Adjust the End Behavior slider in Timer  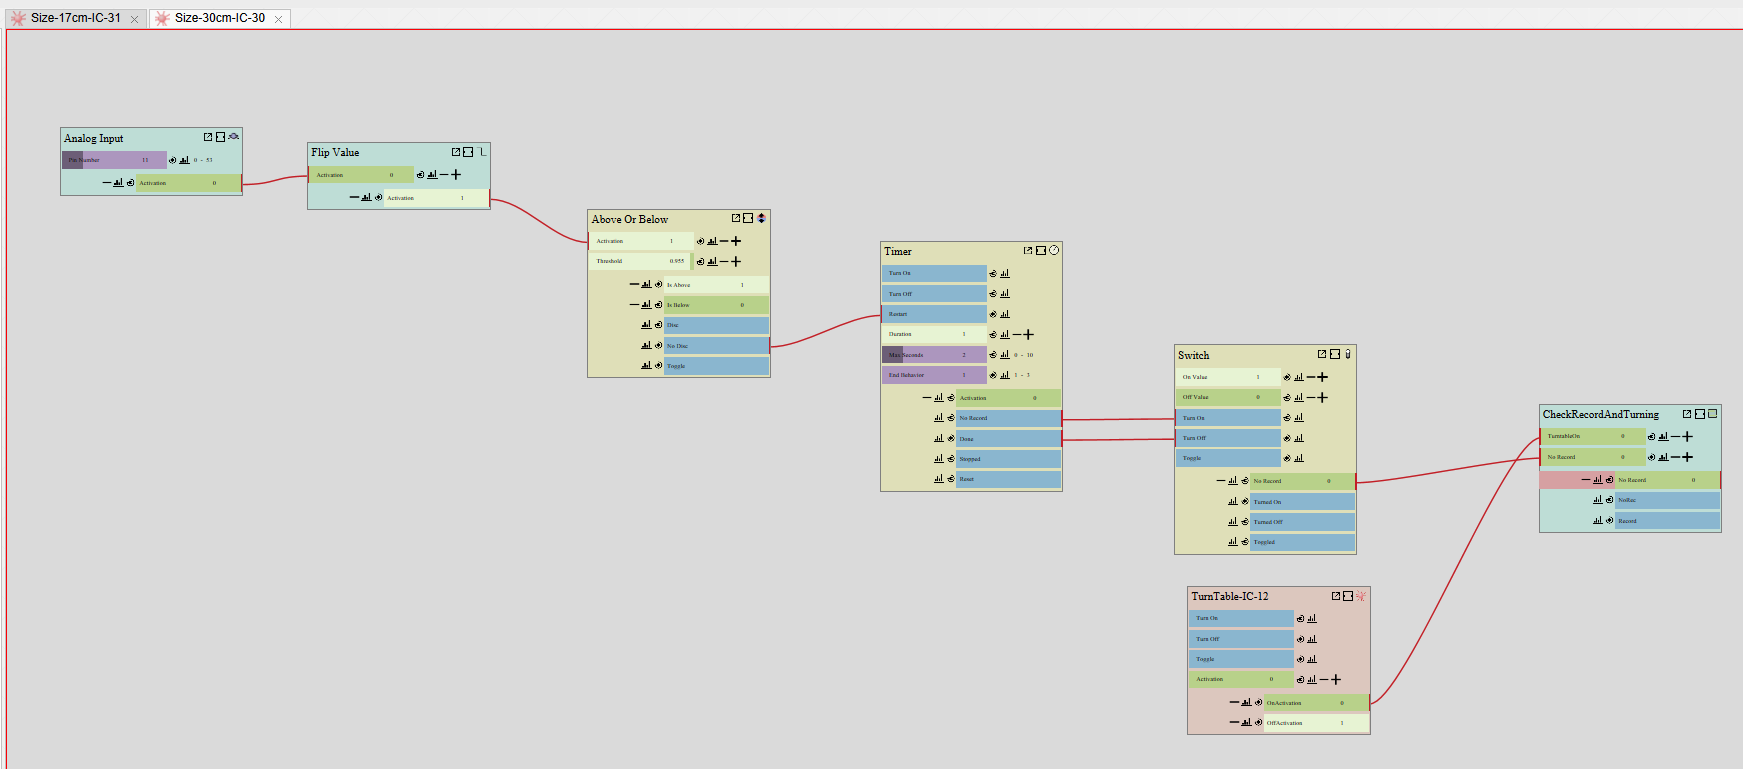[934, 375]
